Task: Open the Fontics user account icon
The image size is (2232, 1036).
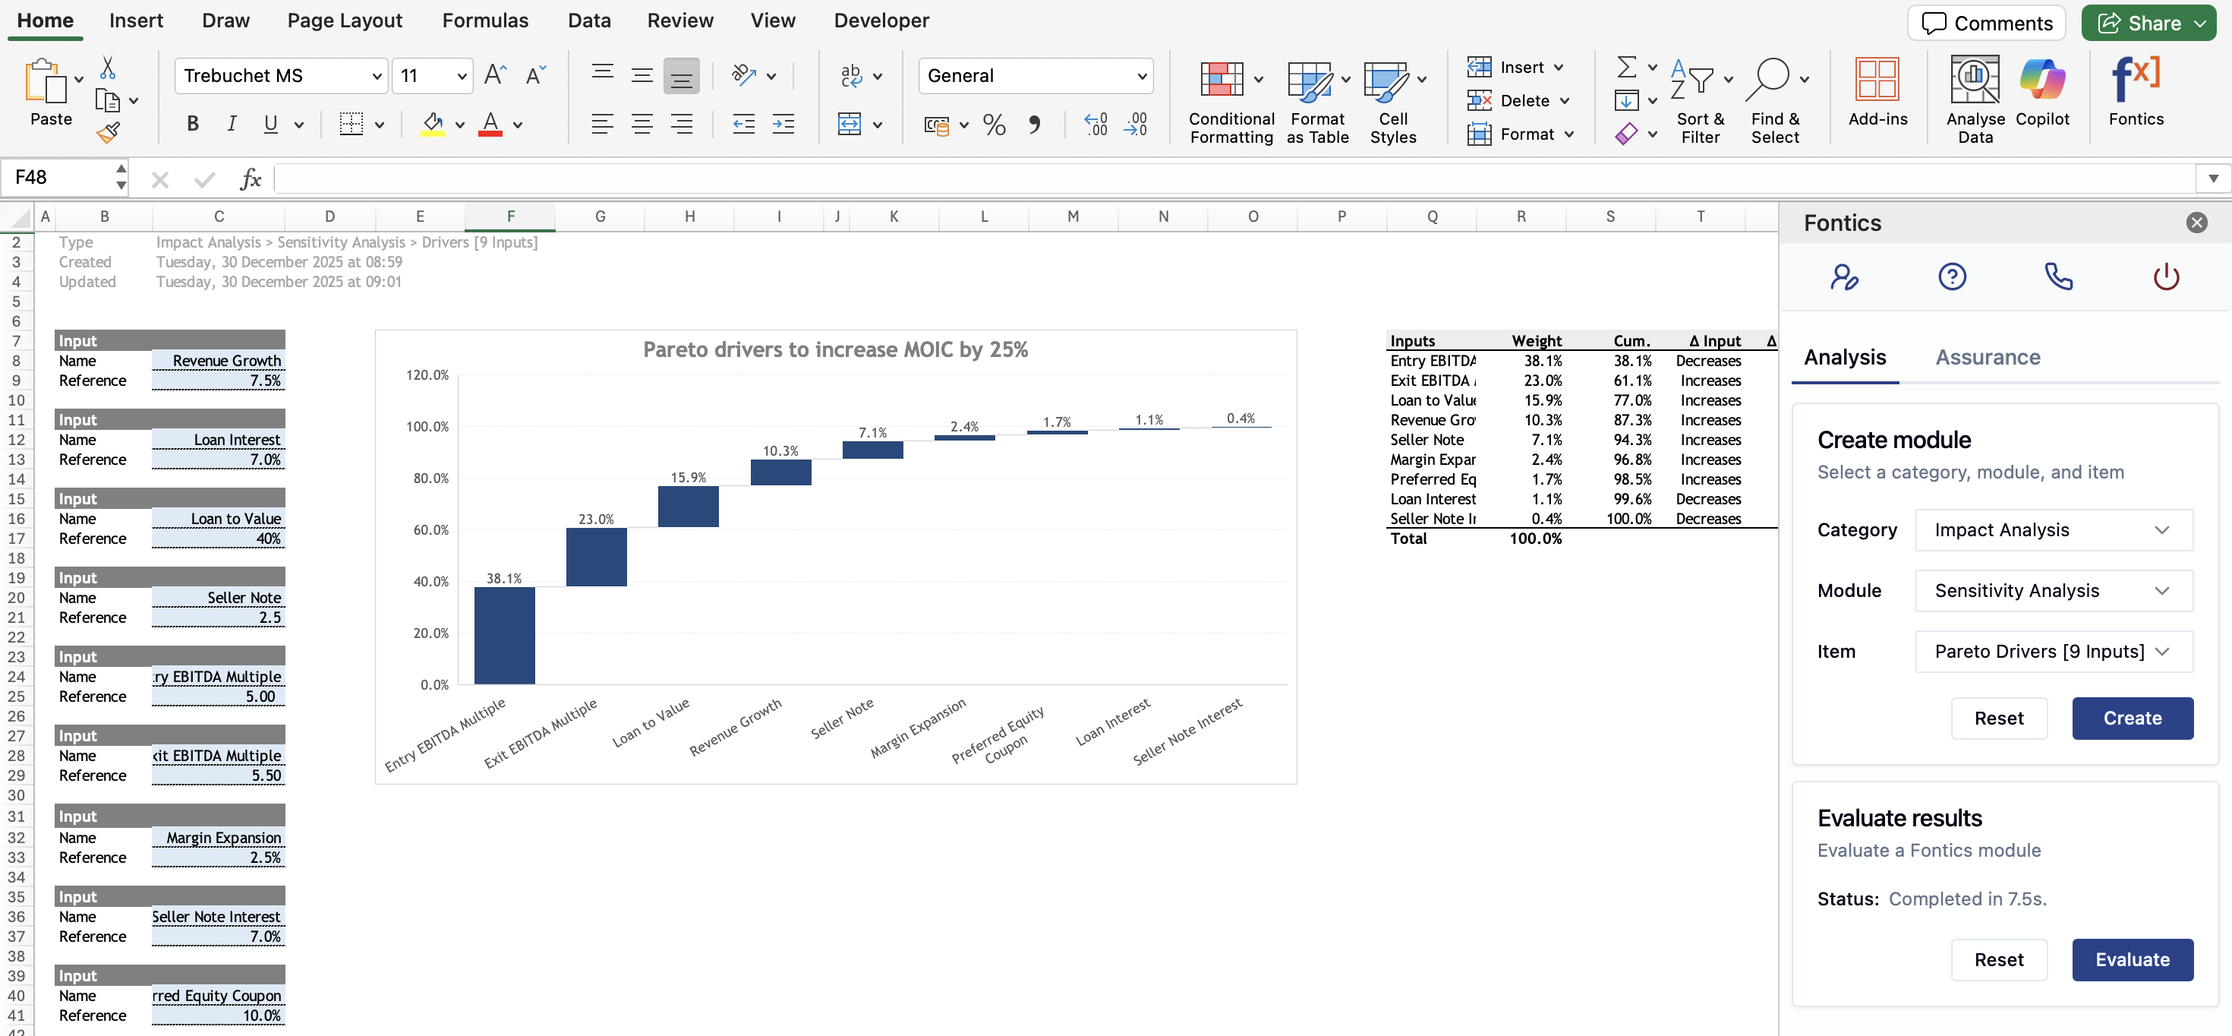Action: (x=1844, y=277)
